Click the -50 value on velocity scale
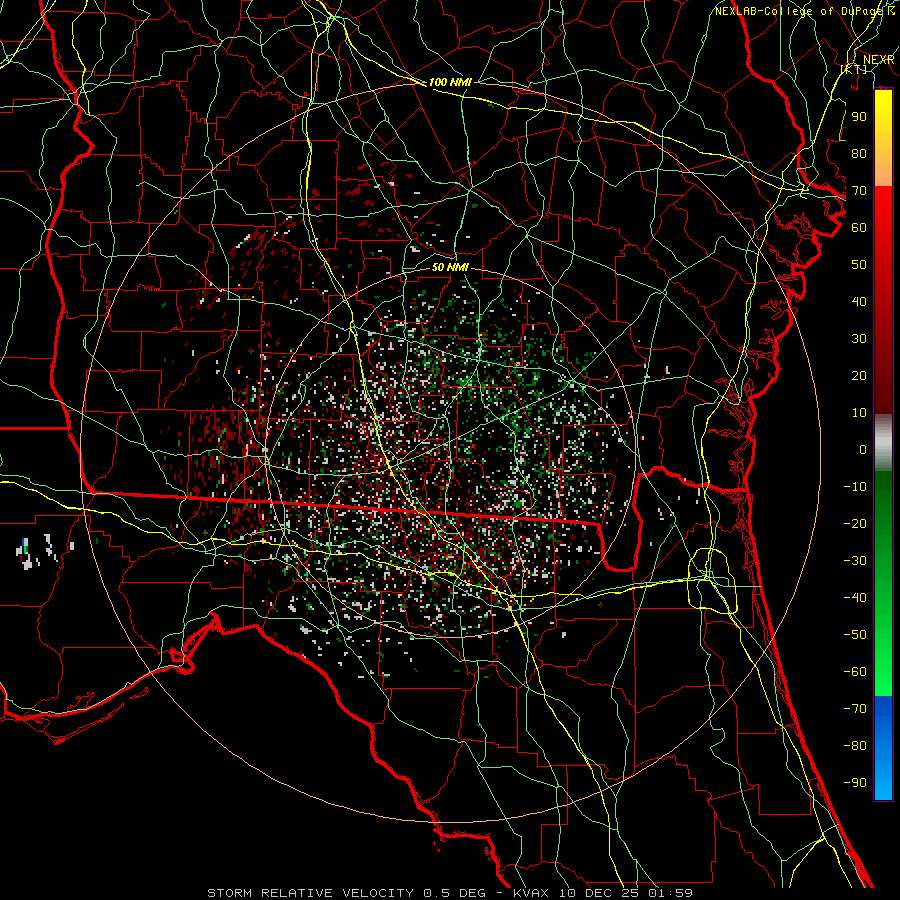Image resolution: width=900 pixels, height=900 pixels. coord(855,635)
